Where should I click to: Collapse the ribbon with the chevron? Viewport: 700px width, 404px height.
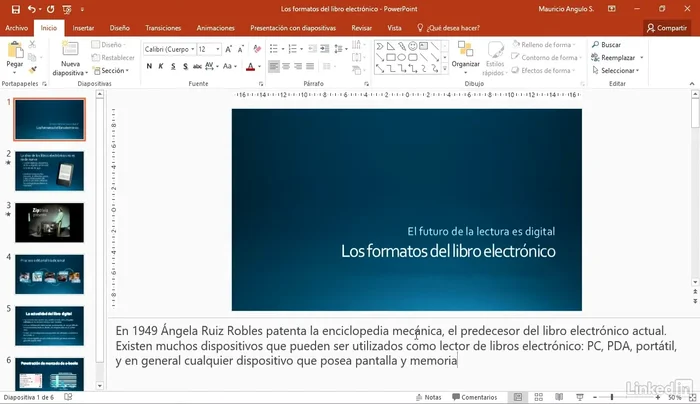coord(692,83)
